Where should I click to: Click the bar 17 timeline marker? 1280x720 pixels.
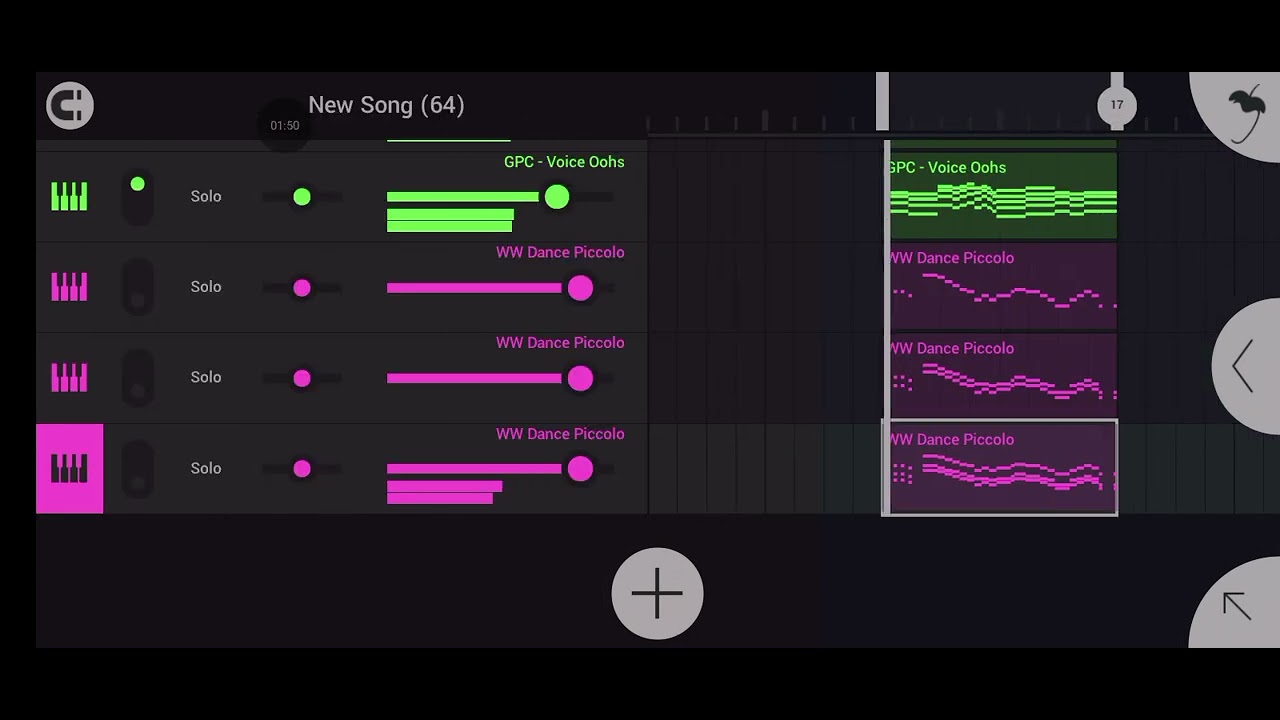(1117, 104)
